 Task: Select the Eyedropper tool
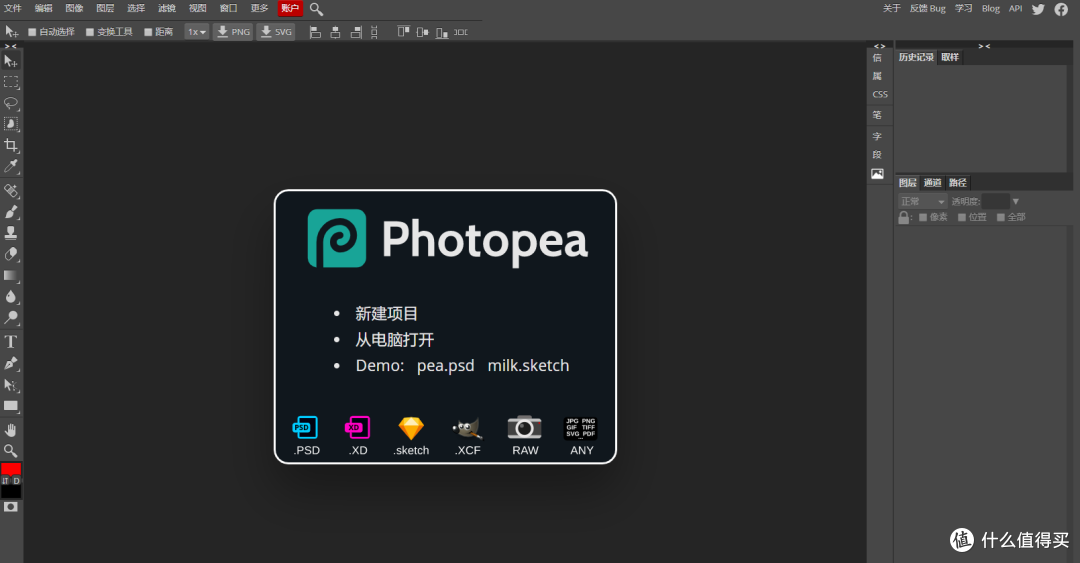[10, 166]
